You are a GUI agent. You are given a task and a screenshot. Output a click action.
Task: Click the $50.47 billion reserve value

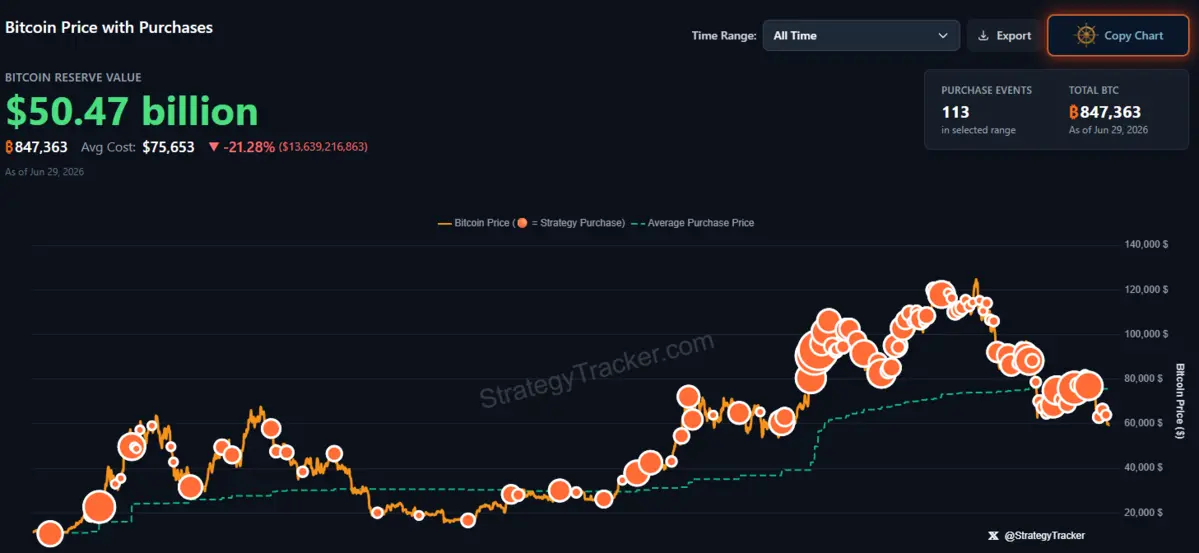click(x=132, y=112)
